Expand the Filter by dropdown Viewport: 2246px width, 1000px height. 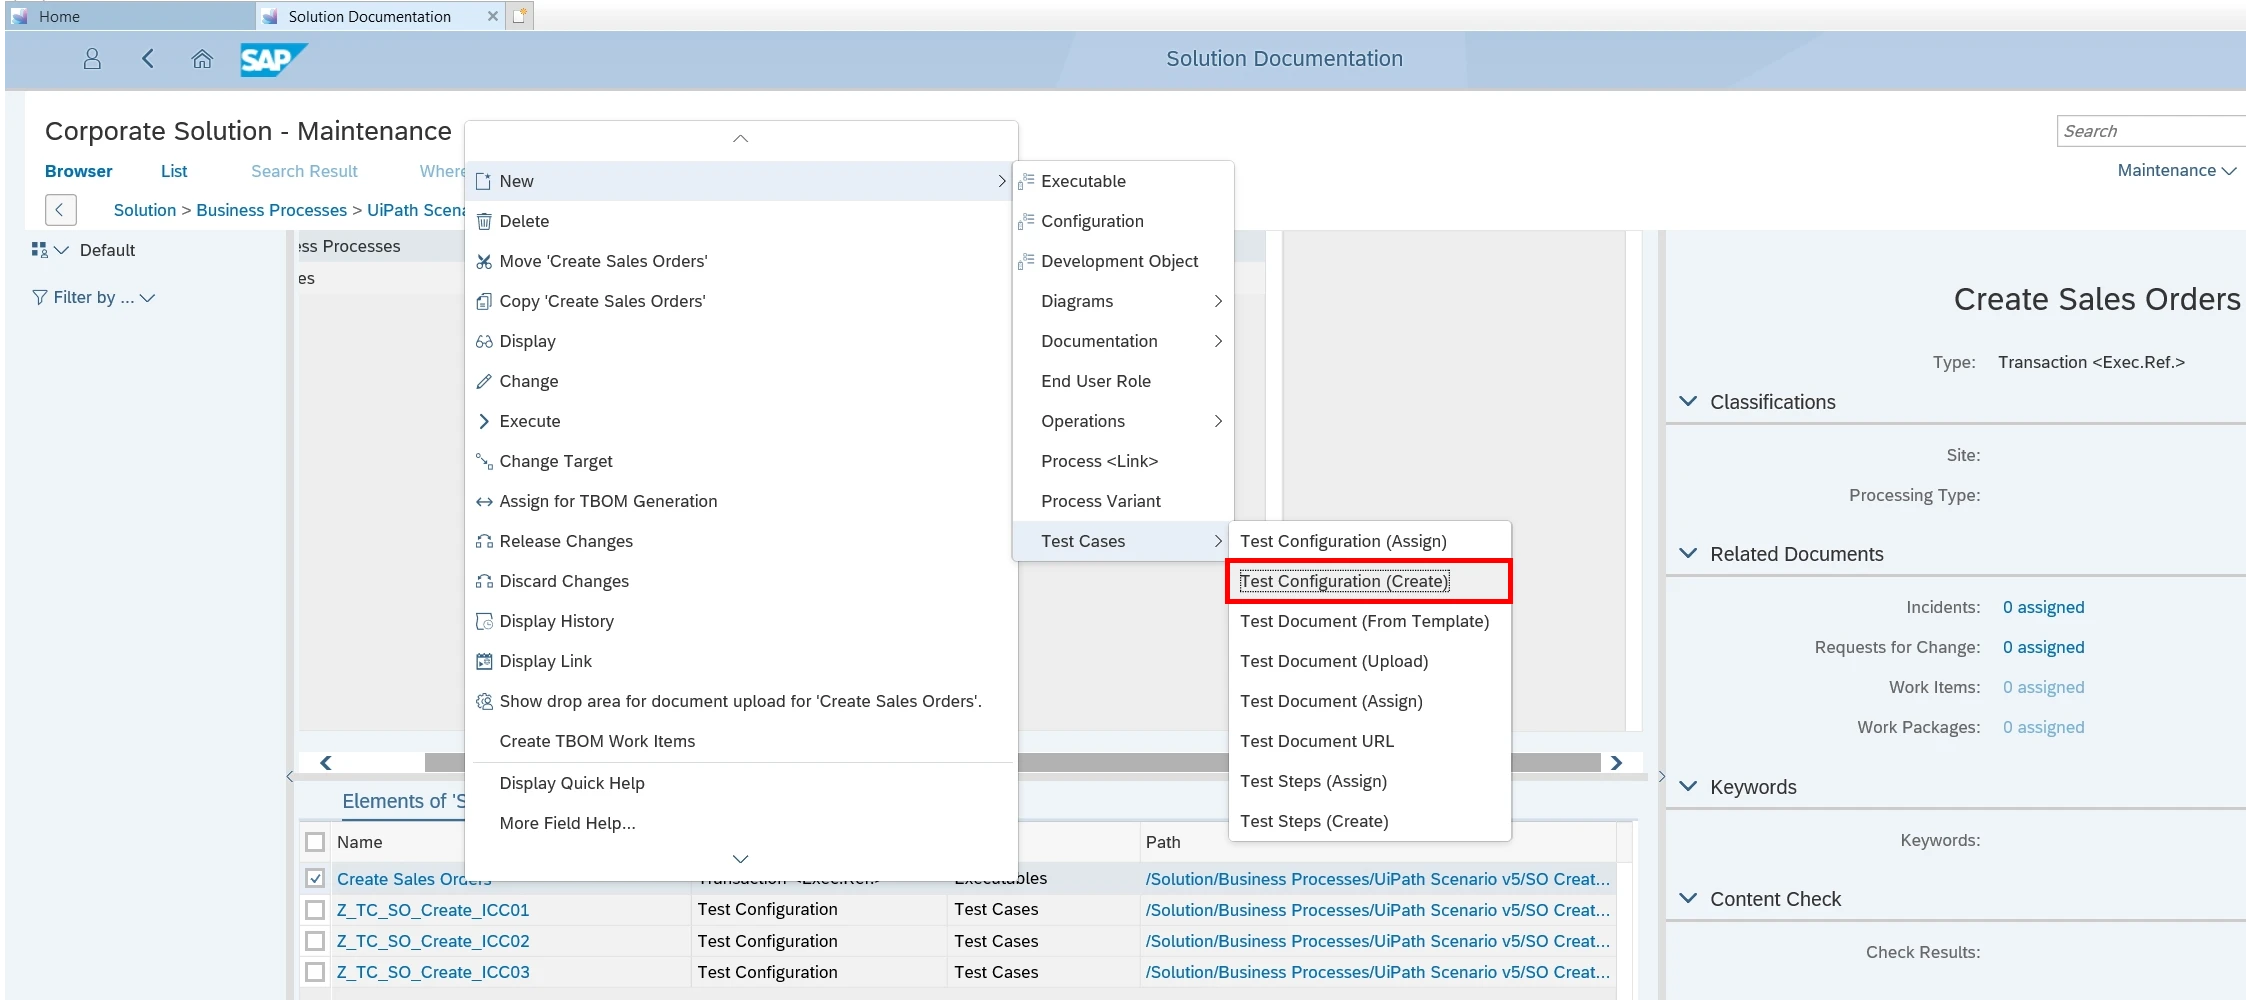(95, 297)
